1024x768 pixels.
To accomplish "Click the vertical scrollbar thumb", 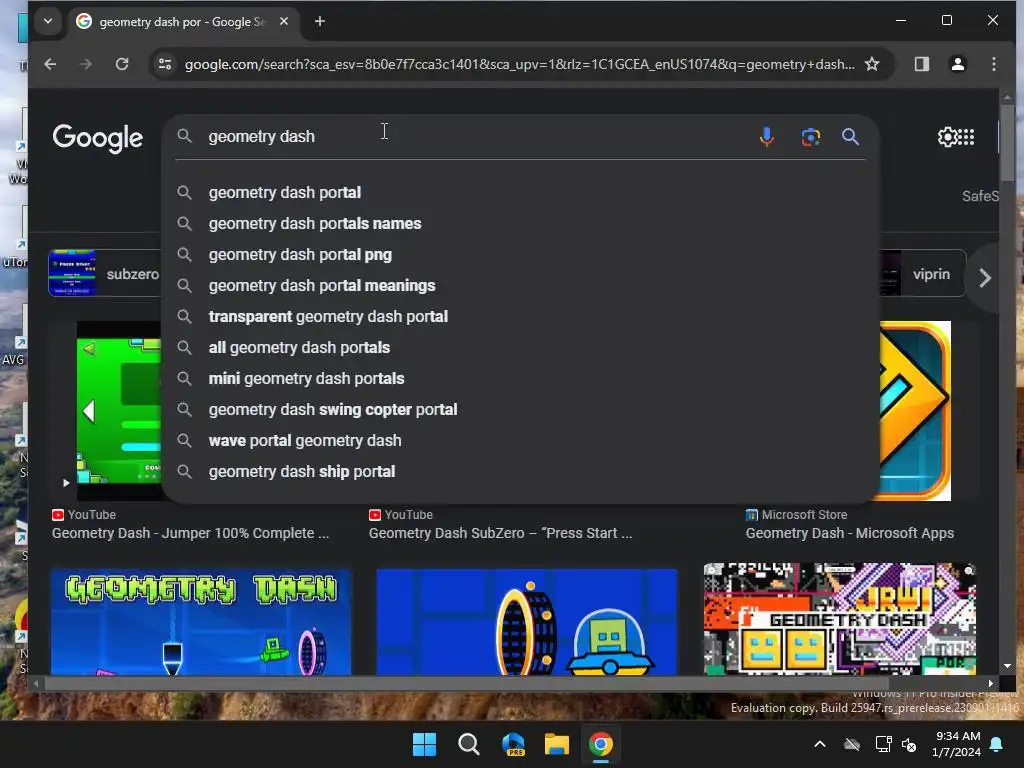I will click(1007, 144).
